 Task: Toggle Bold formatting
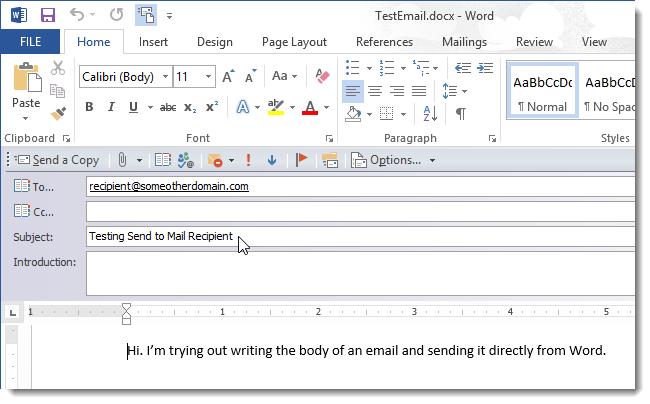click(89, 107)
